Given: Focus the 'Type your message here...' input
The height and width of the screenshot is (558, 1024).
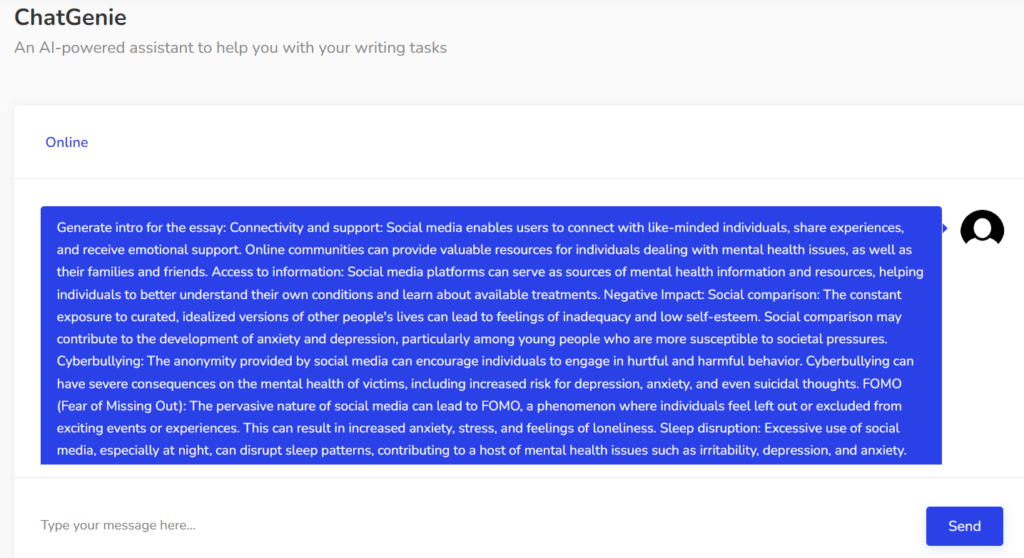Looking at the screenshot, I should tap(470, 525).
